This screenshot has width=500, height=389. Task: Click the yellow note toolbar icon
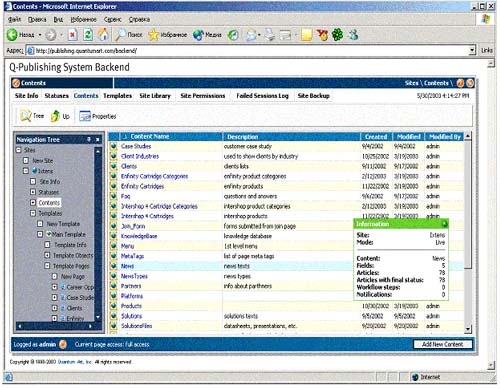point(306,35)
